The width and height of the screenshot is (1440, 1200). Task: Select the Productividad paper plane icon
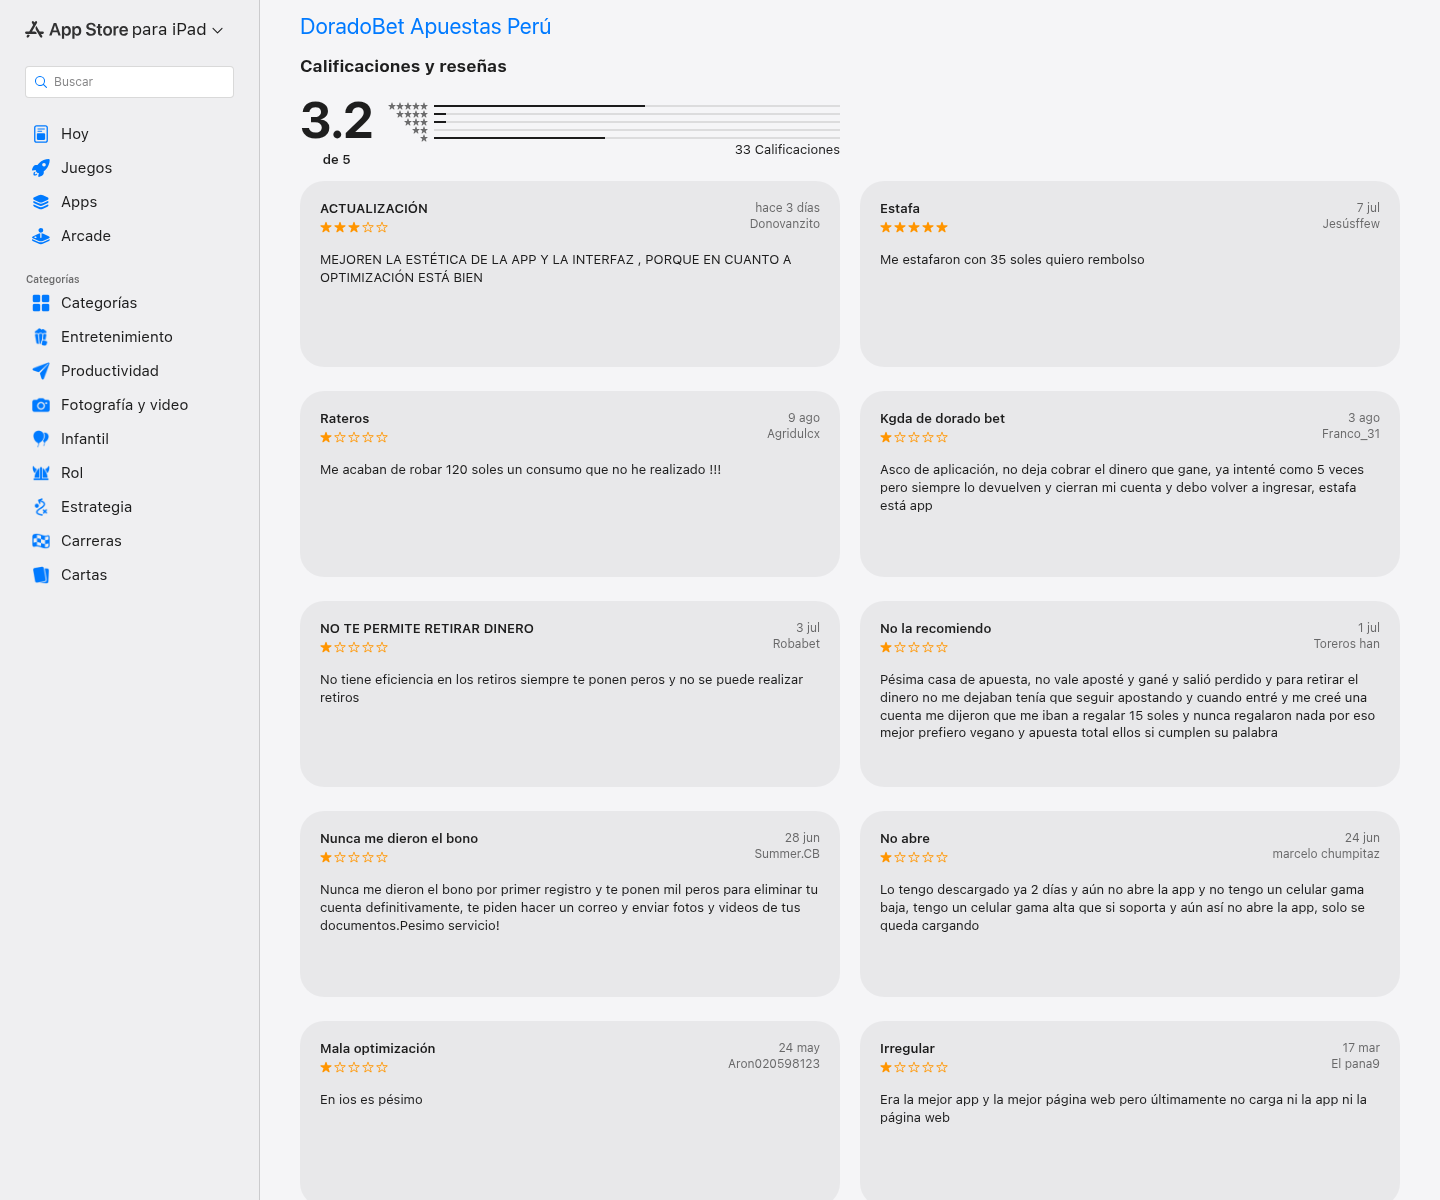click(41, 371)
